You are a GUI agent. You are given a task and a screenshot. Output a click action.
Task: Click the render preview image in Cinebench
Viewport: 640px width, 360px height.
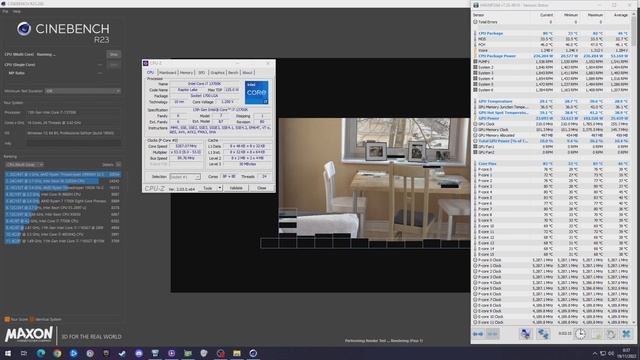[374, 178]
